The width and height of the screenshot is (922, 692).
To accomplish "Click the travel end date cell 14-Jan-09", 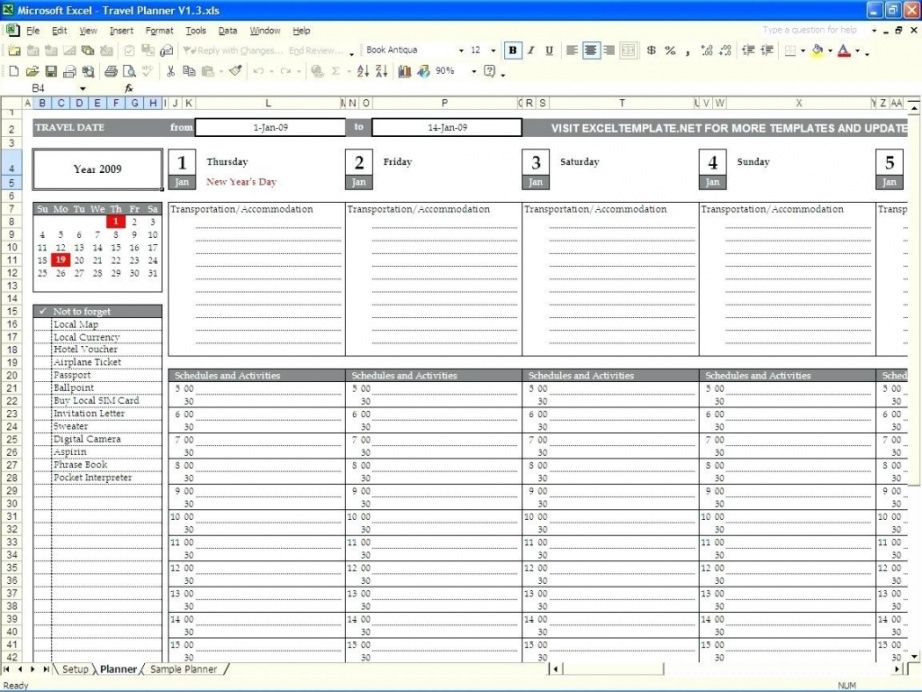I will pos(447,128).
